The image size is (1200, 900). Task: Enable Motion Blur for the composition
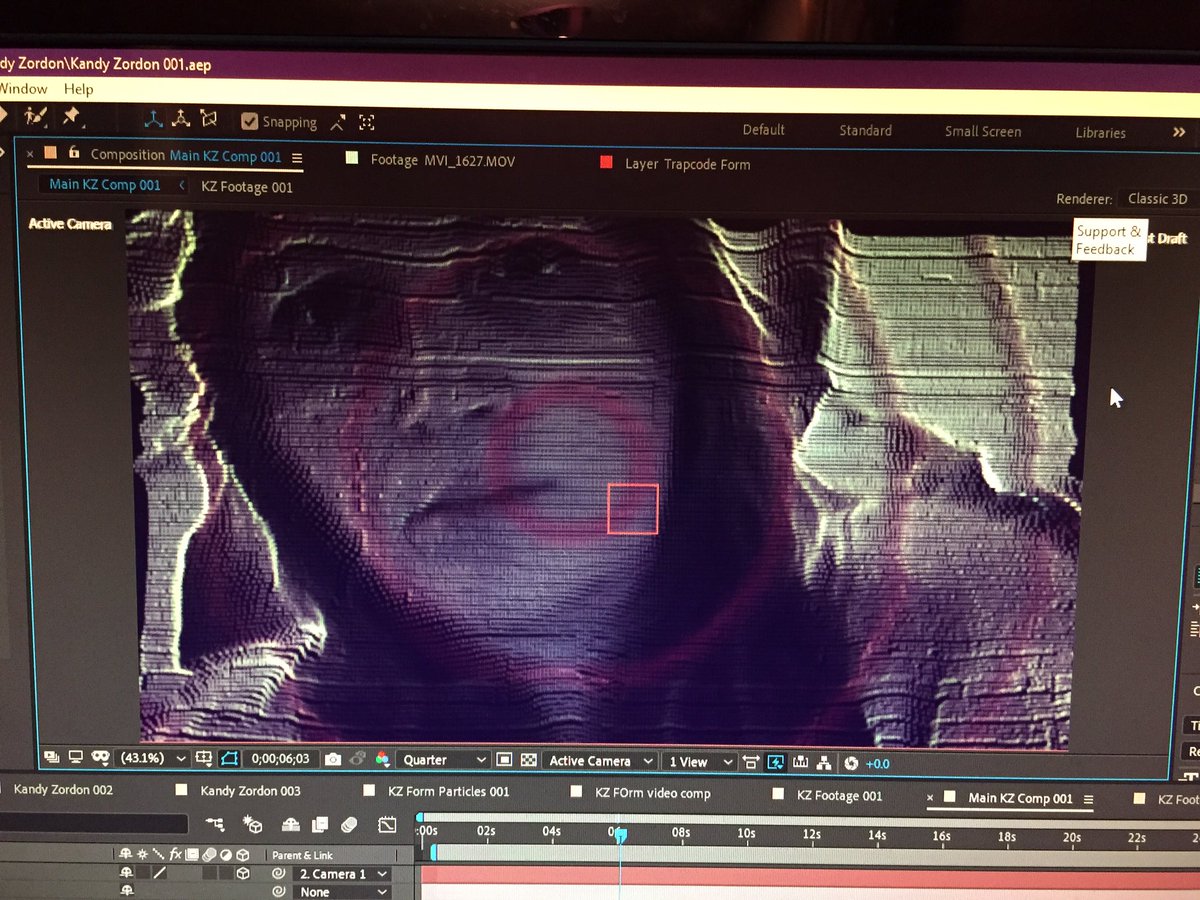348,825
